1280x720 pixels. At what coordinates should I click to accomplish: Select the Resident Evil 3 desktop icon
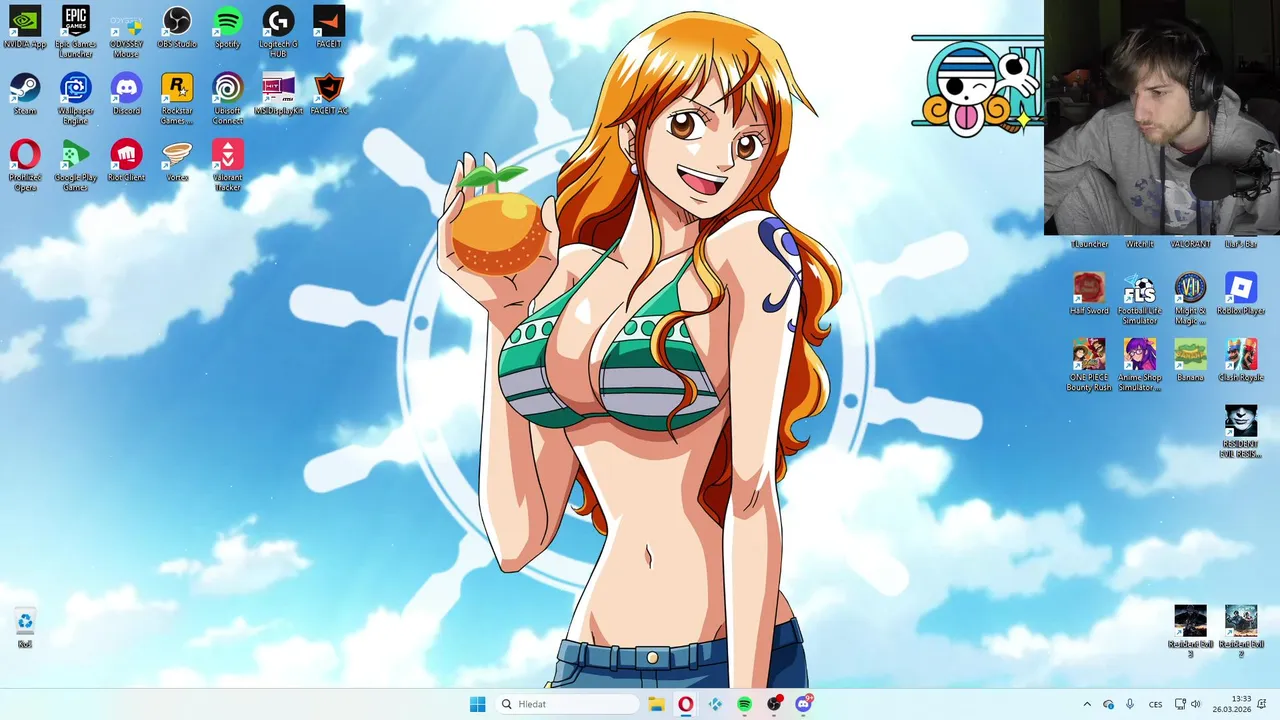pyautogui.click(x=1190, y=631)
